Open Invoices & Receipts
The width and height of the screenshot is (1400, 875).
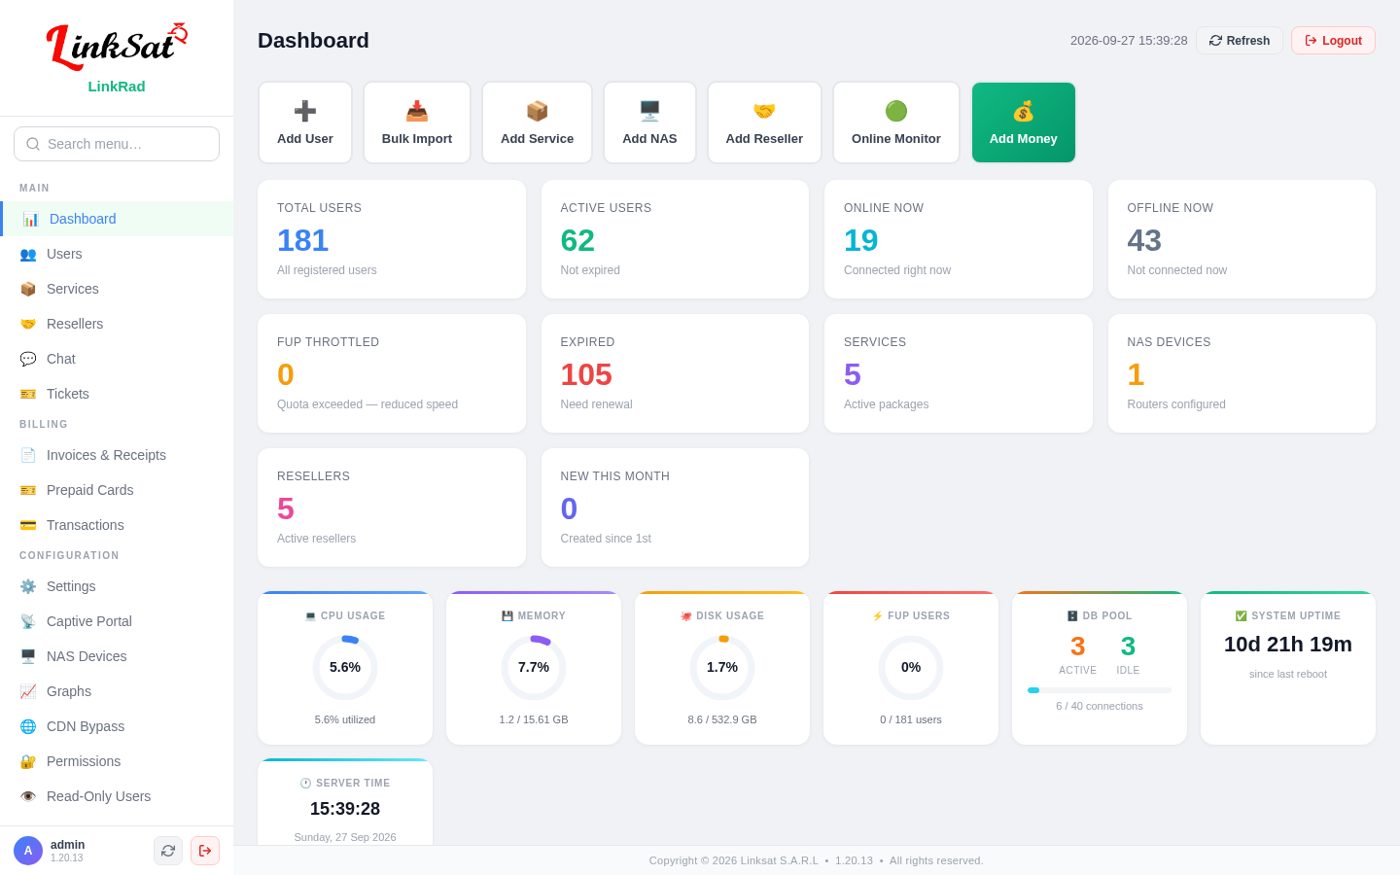point(117,455)
